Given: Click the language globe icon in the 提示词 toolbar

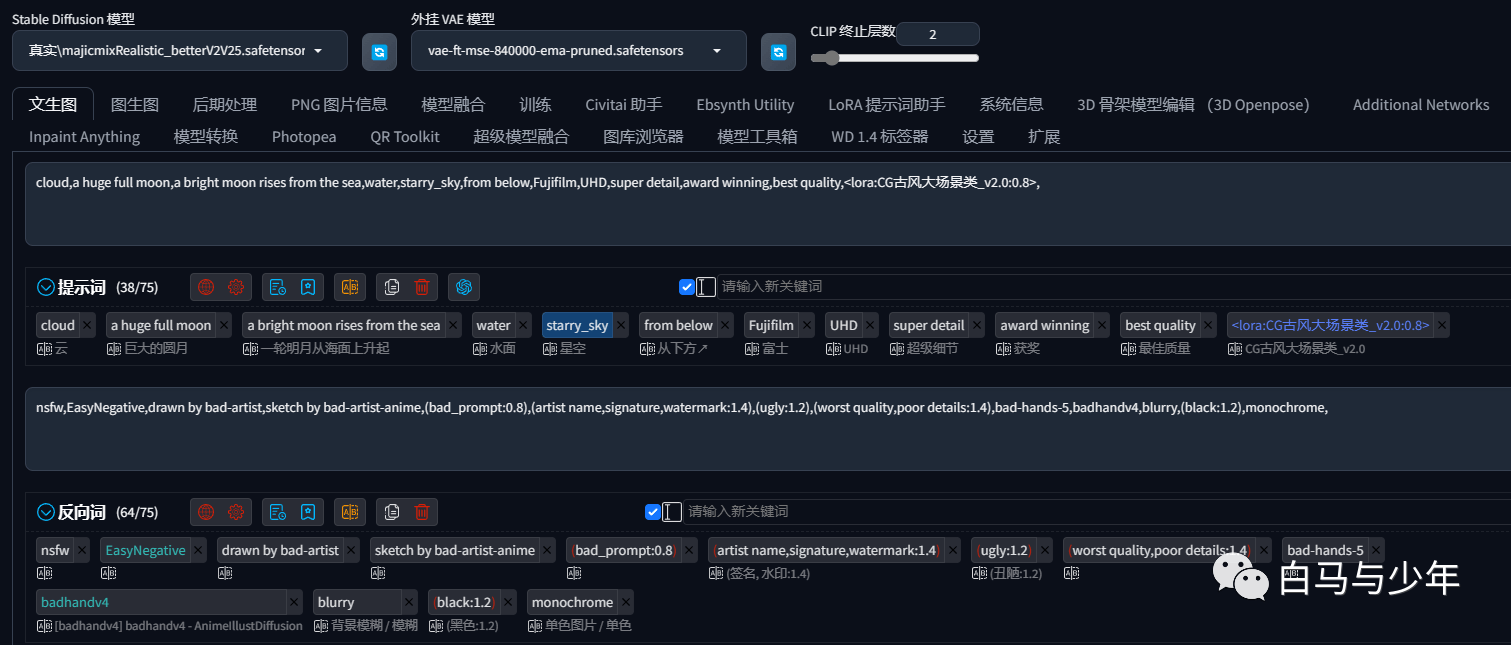Looking at the screenshot, I should pyautogui.click(x=206, y=287).
